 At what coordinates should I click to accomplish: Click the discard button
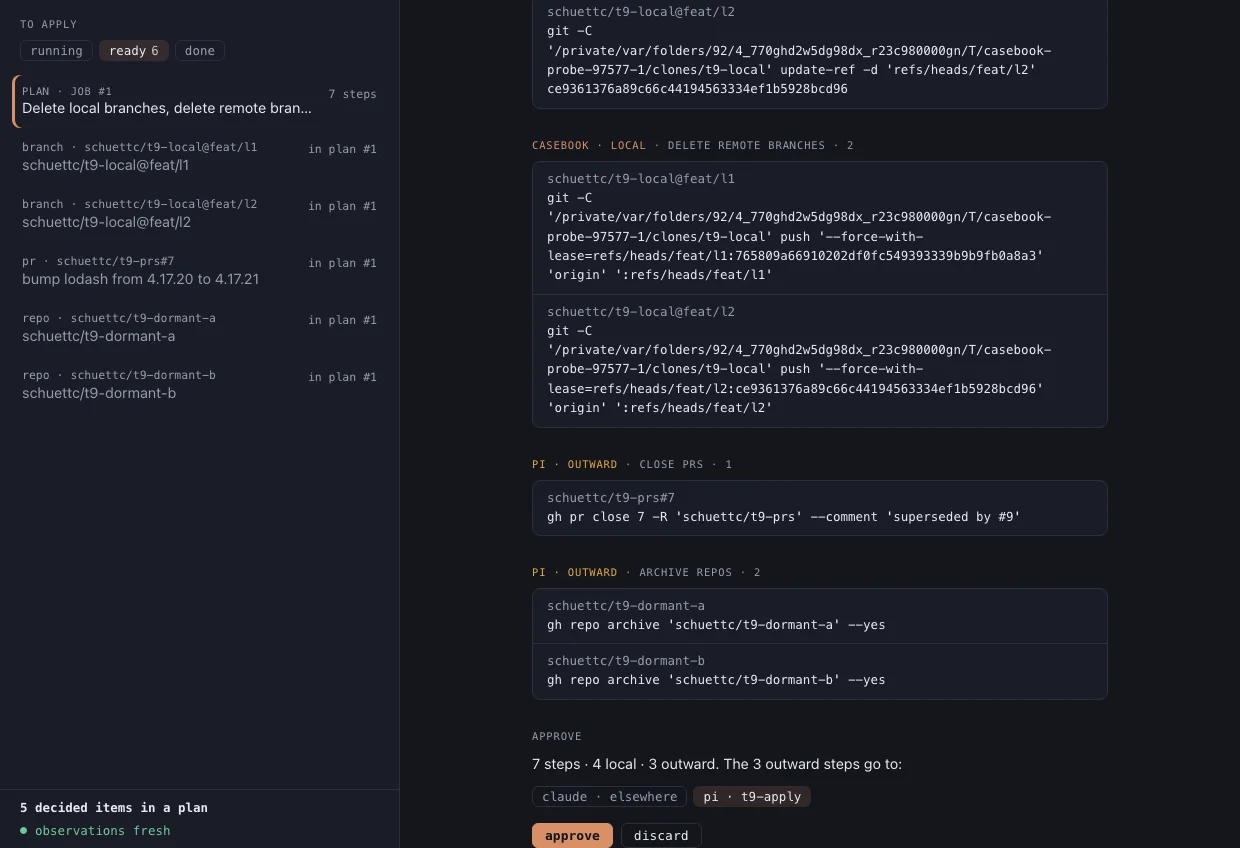click(661, 836)
